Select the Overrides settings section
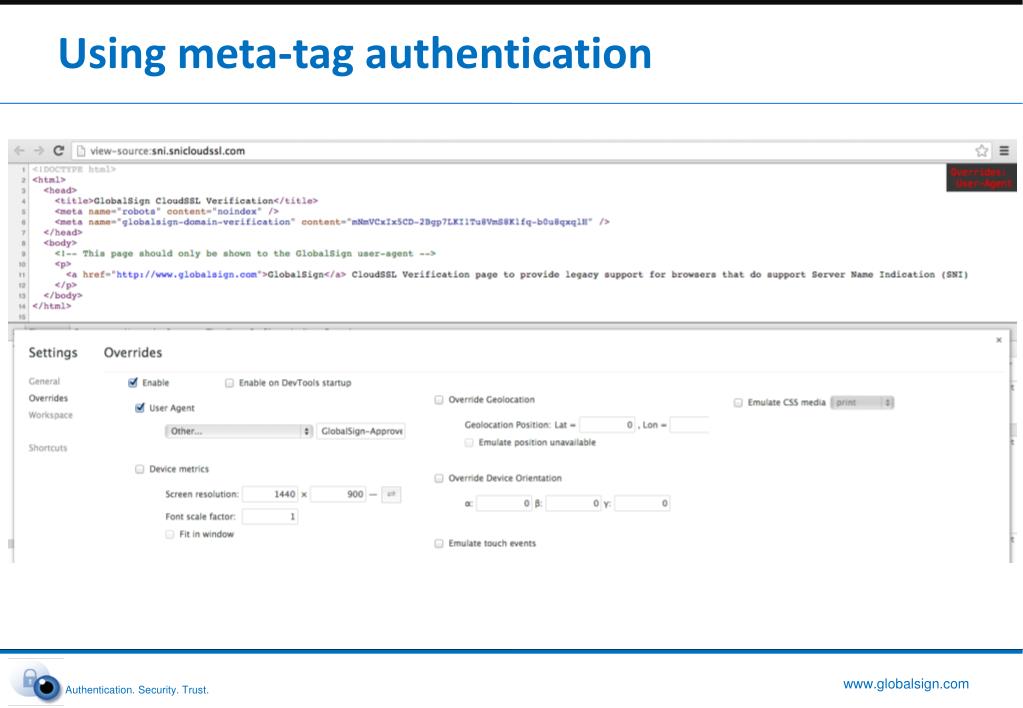Screen dimensions: 1023x708 48,398
